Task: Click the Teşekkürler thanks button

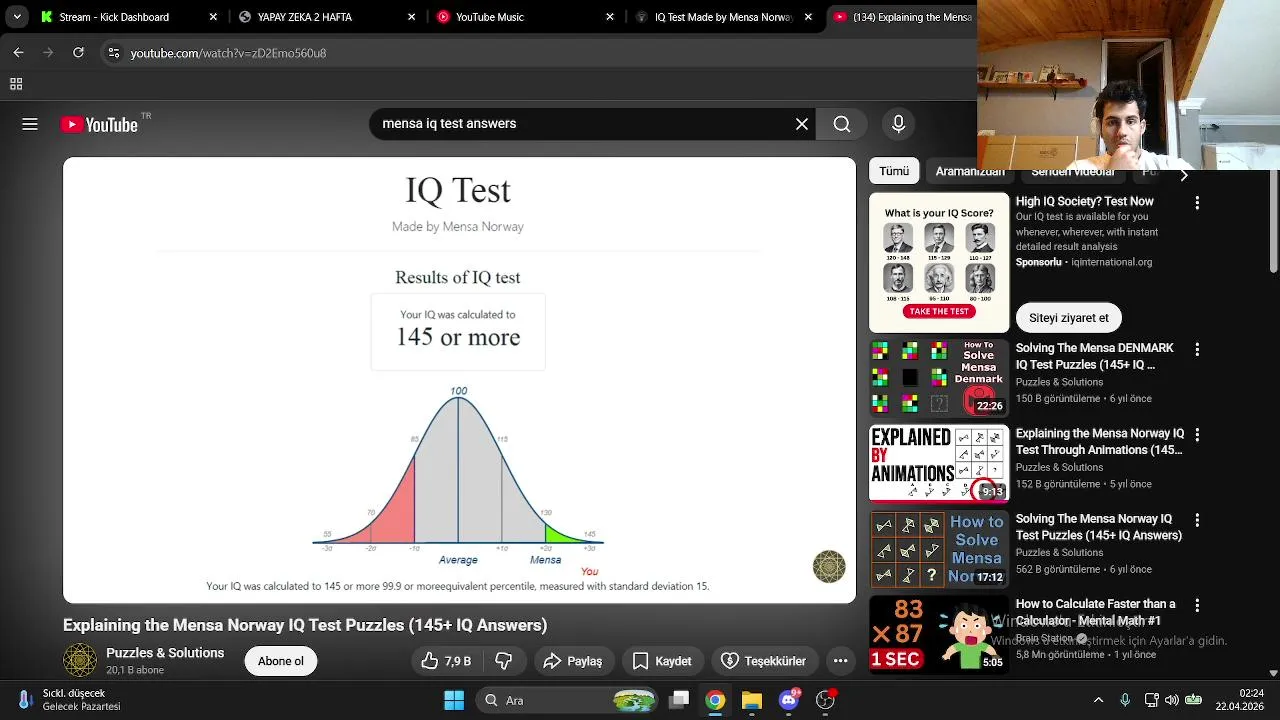Action: (764, 661)
